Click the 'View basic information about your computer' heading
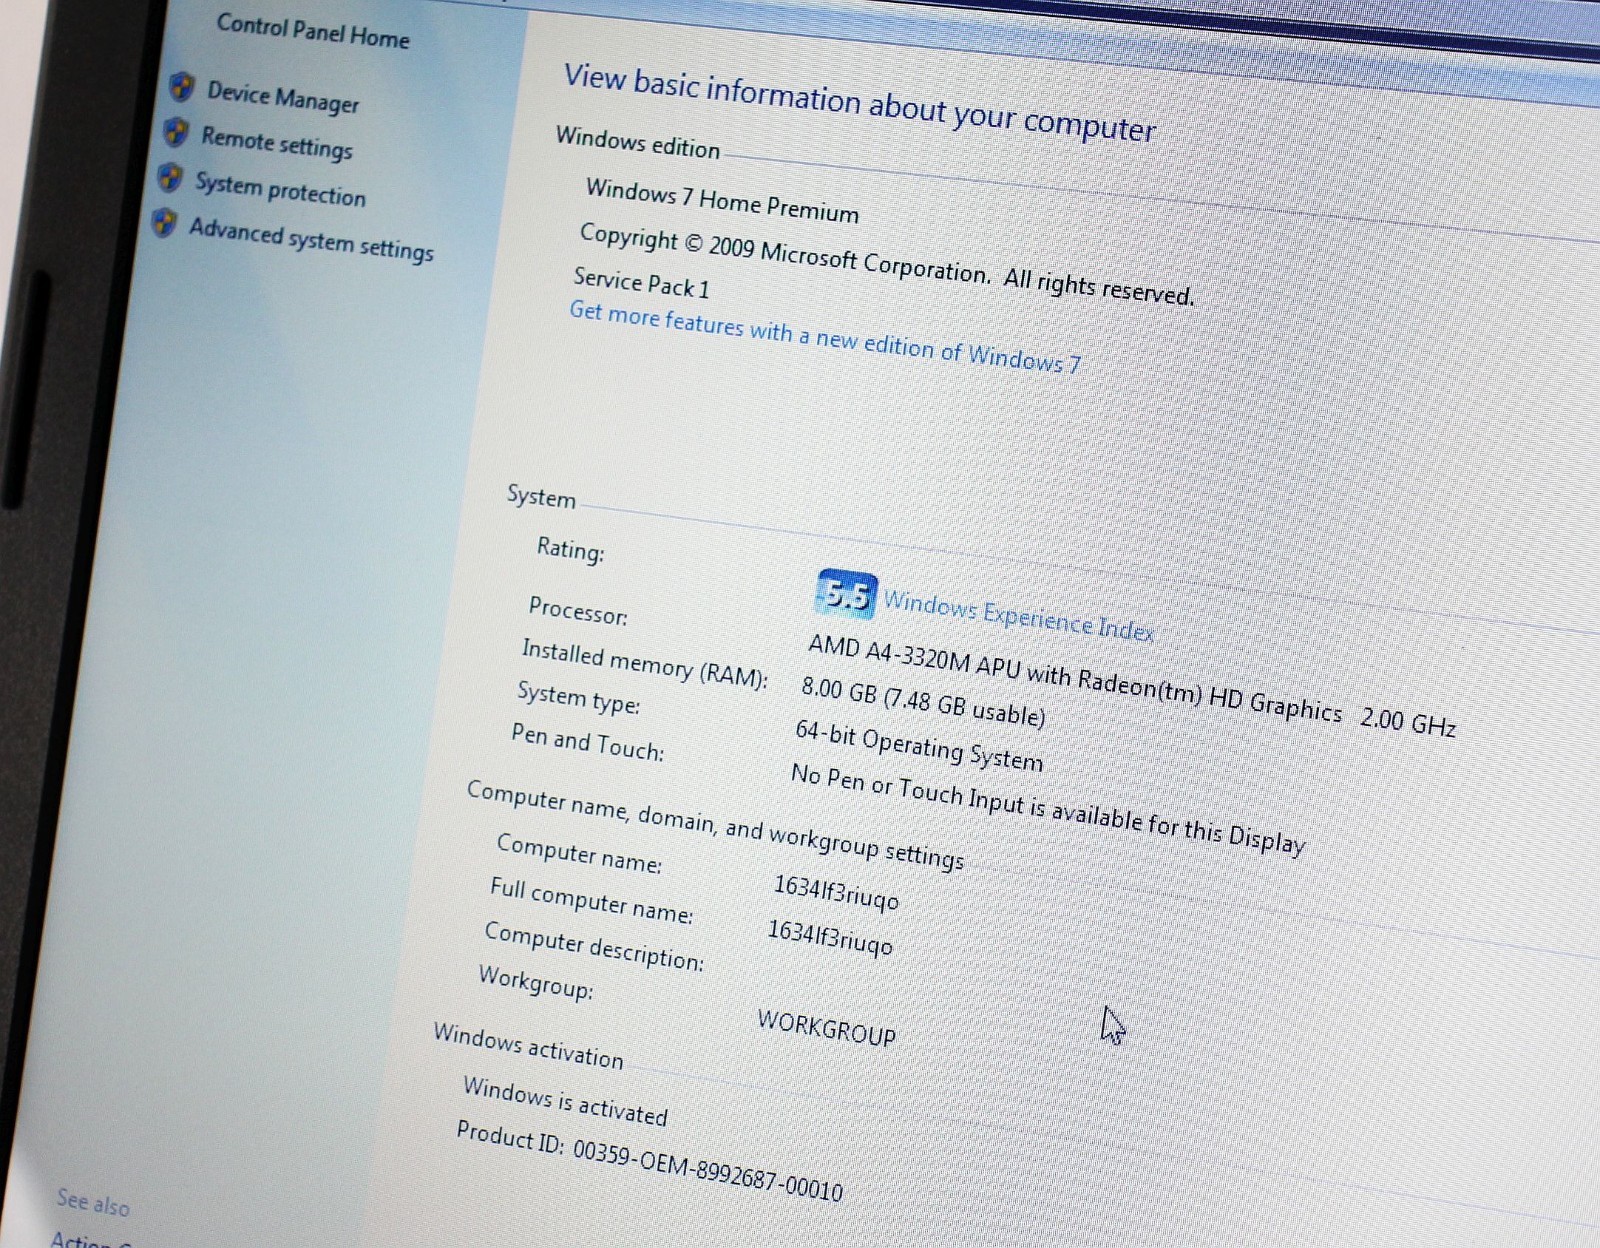Screen dimensions: 1600x1248 click(x=860, y=102)
